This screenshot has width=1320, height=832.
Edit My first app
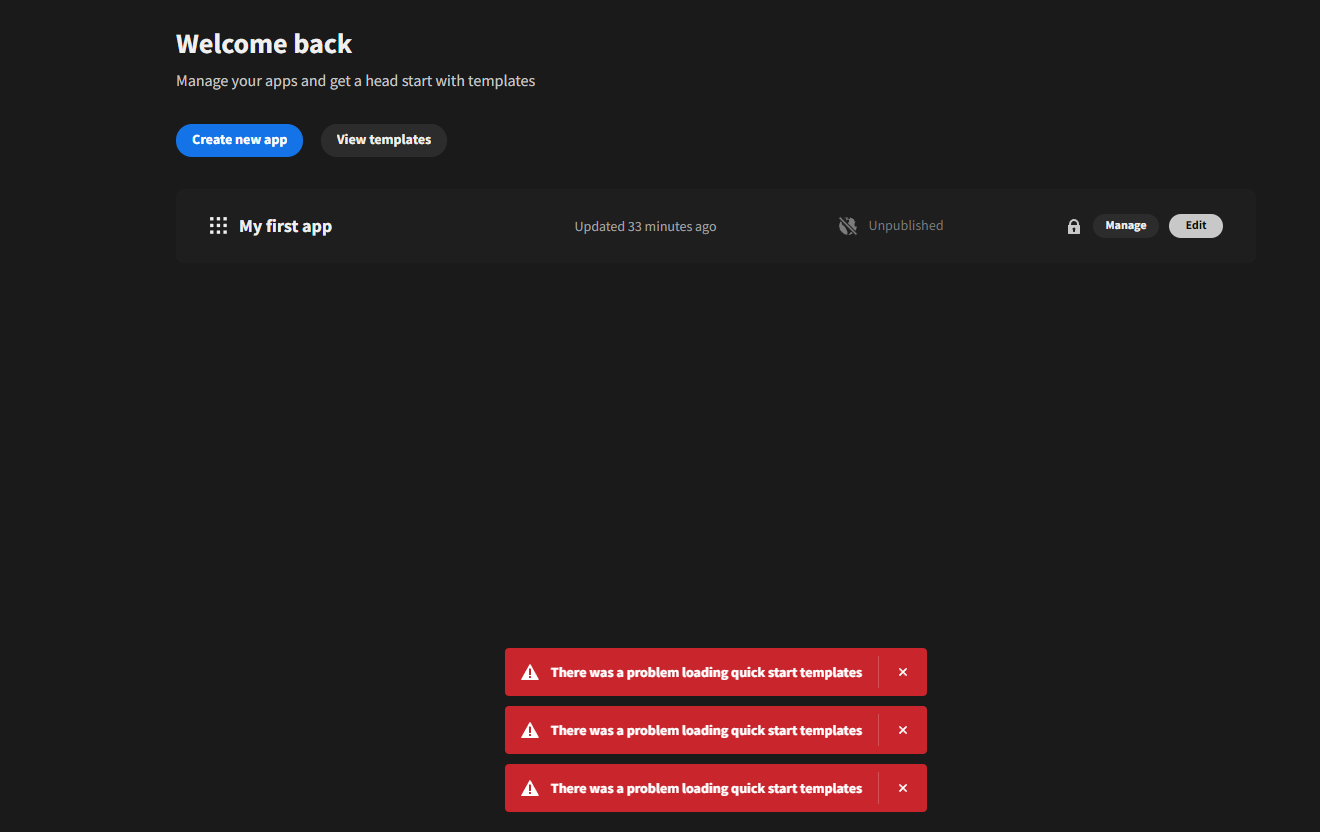[1196, 226]
